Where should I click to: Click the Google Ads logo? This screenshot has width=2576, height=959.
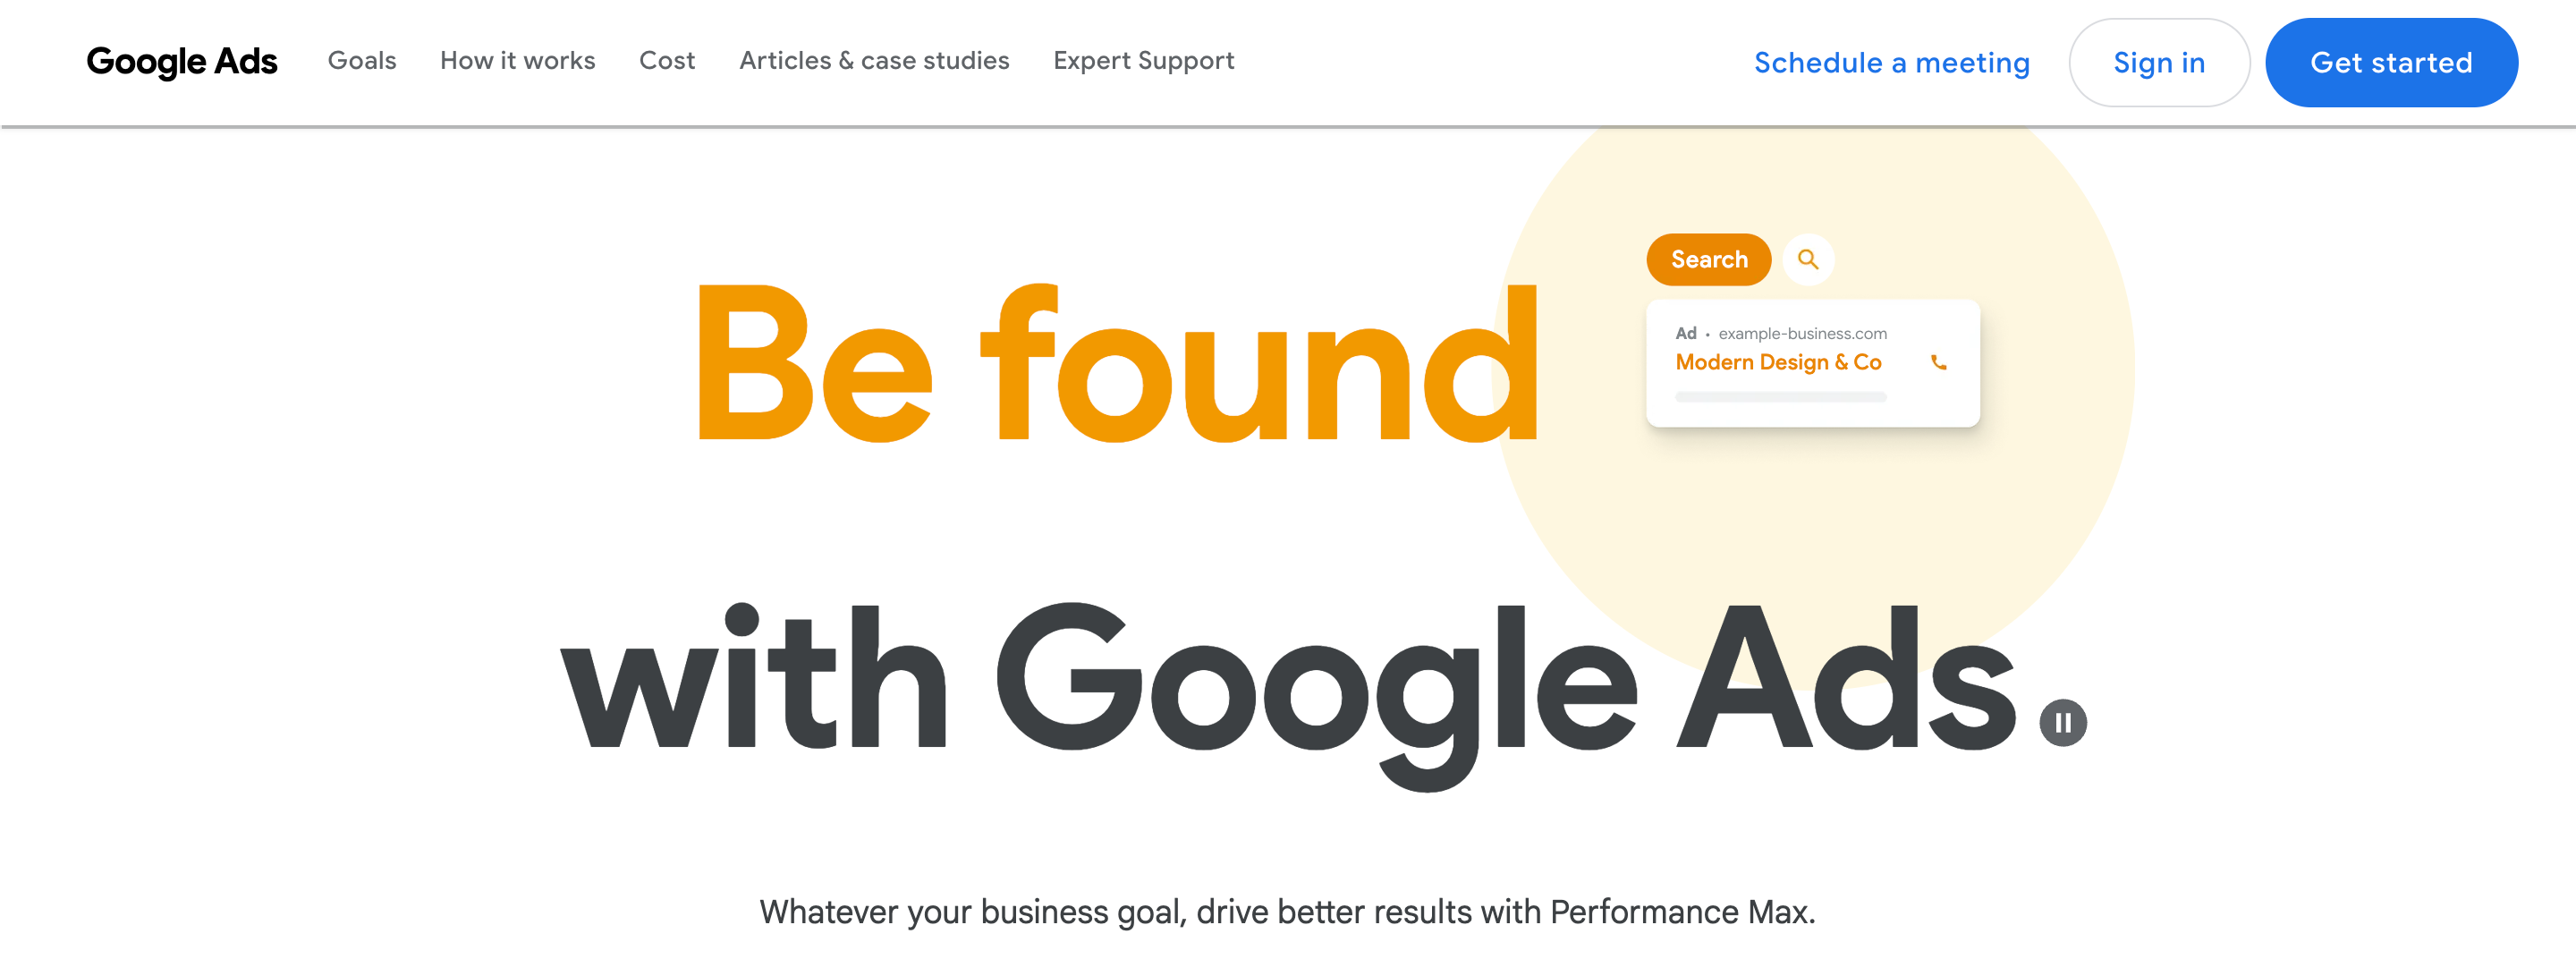tap(181, 62)
